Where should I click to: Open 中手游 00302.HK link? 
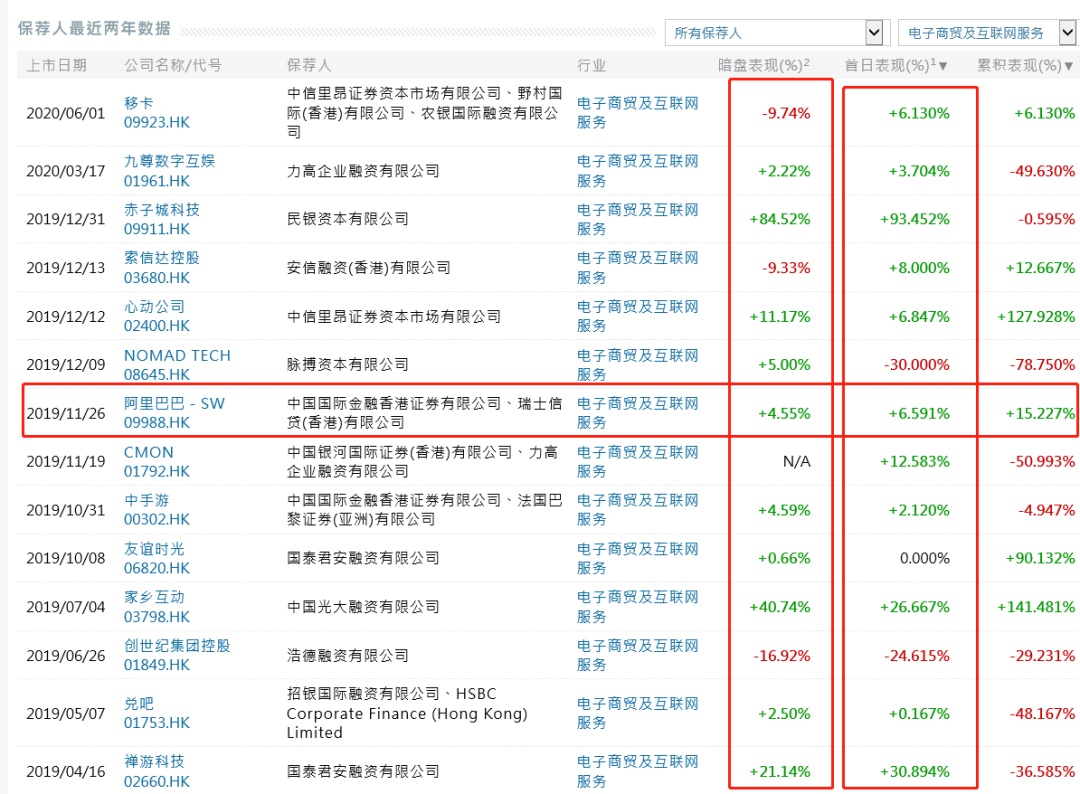point(156,510)
